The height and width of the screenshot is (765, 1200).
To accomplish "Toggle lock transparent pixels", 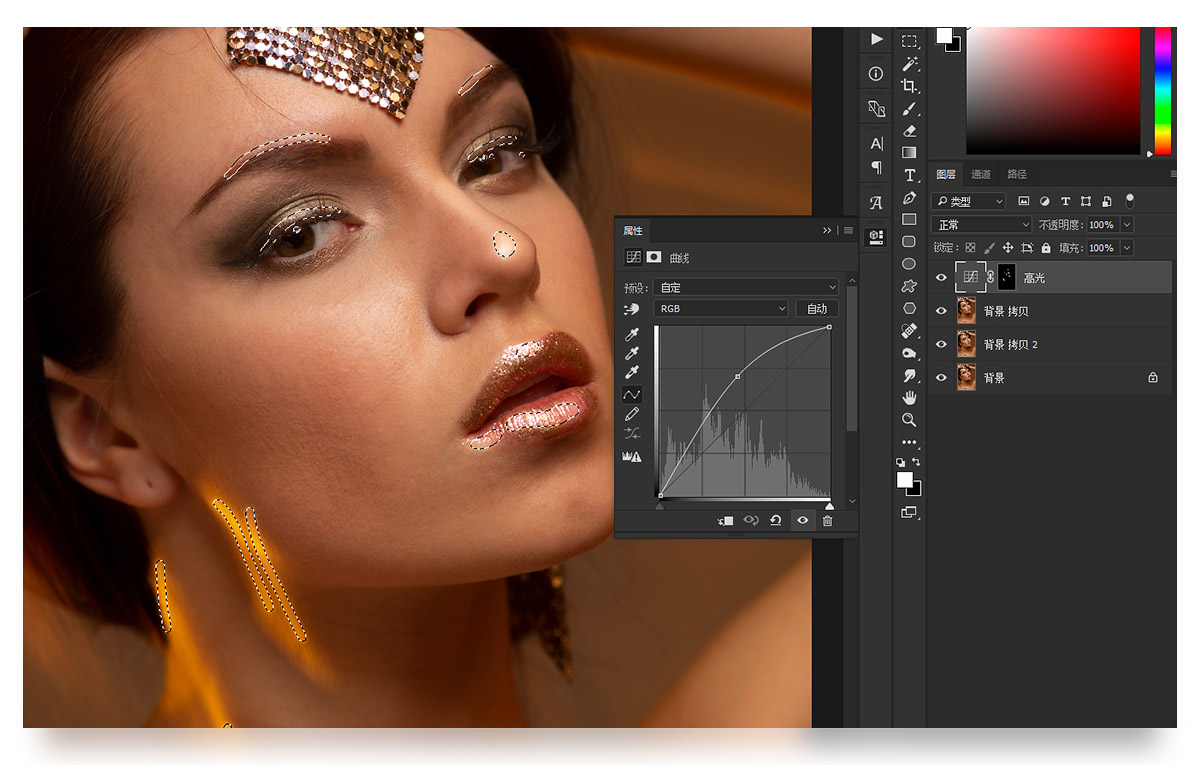I will pyautogui.click(x=970, y=248).
